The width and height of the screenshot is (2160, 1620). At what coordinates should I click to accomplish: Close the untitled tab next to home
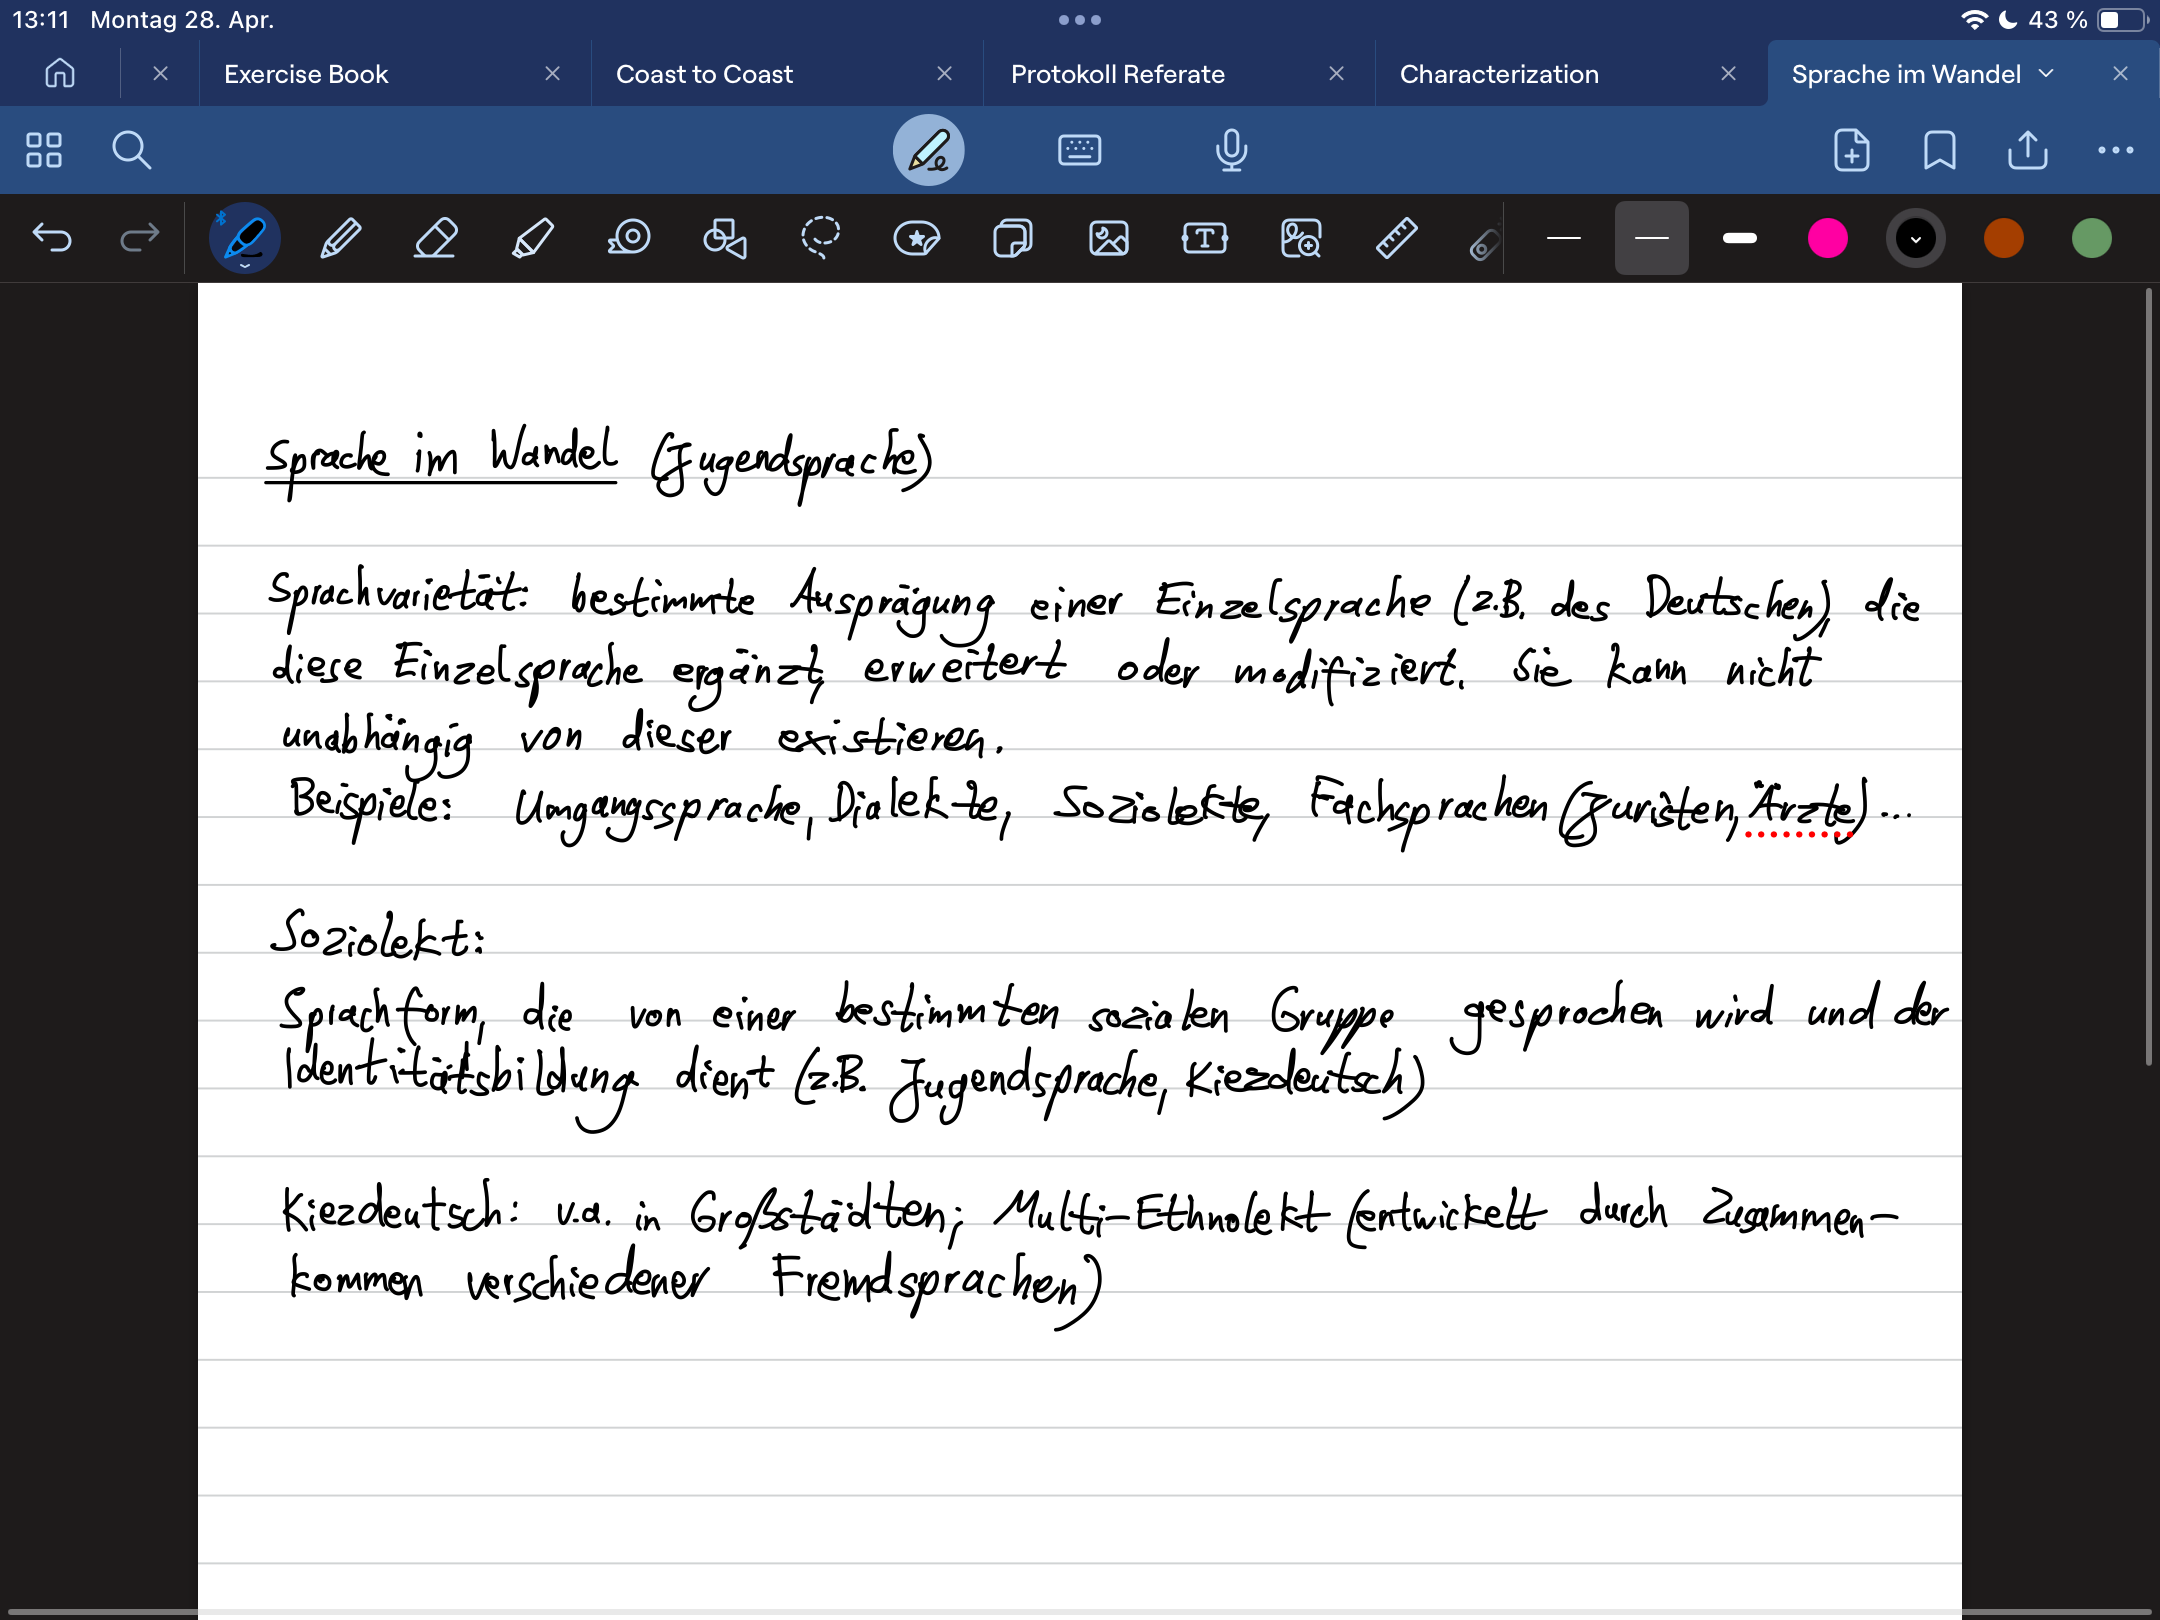click(x=161, y=74)
